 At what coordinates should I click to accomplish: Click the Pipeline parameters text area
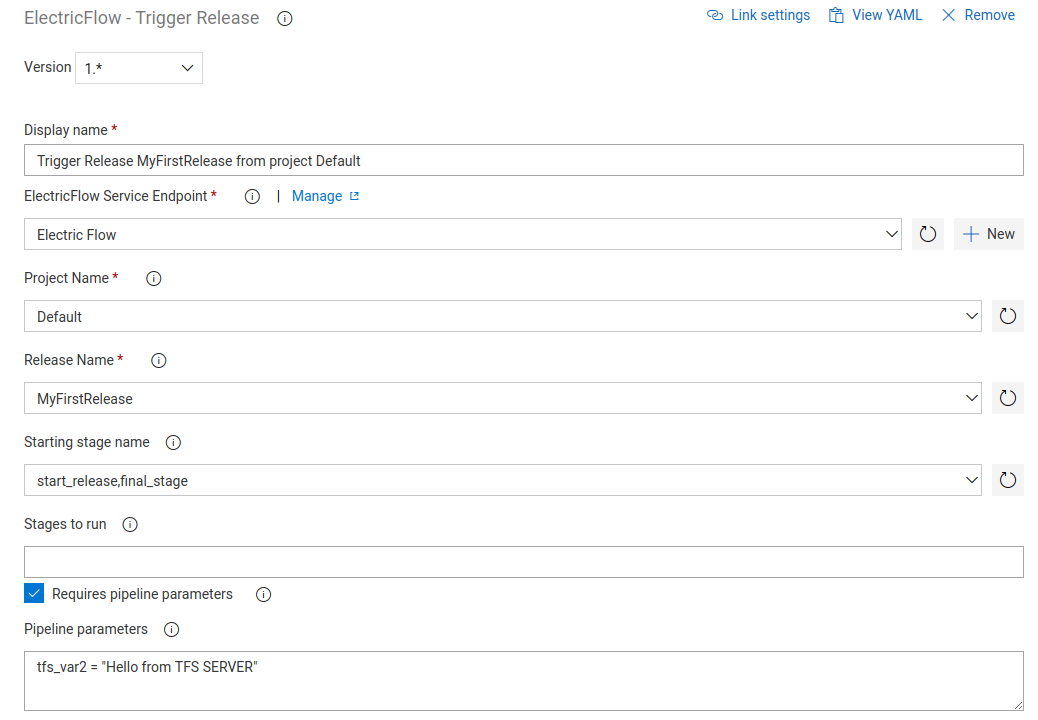(x=524, y=681)
